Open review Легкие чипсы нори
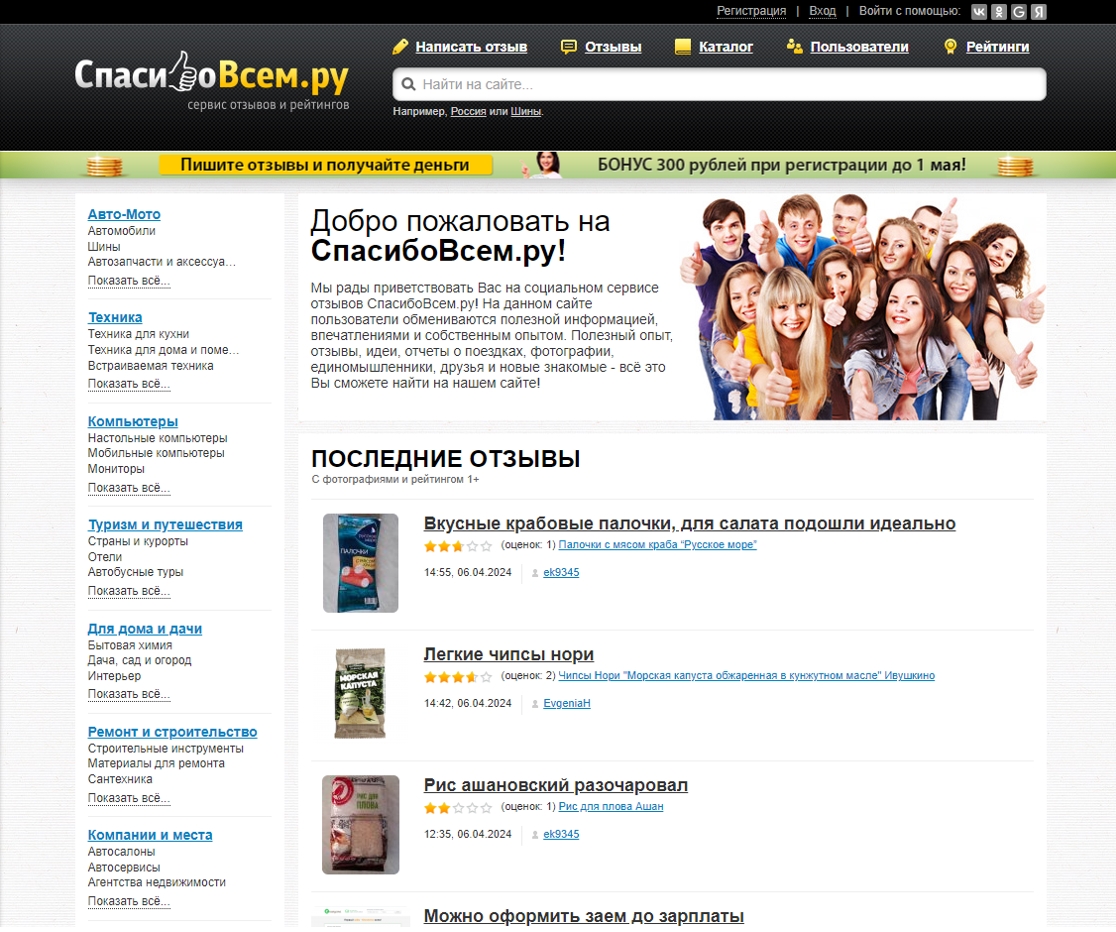 (508, 655)
